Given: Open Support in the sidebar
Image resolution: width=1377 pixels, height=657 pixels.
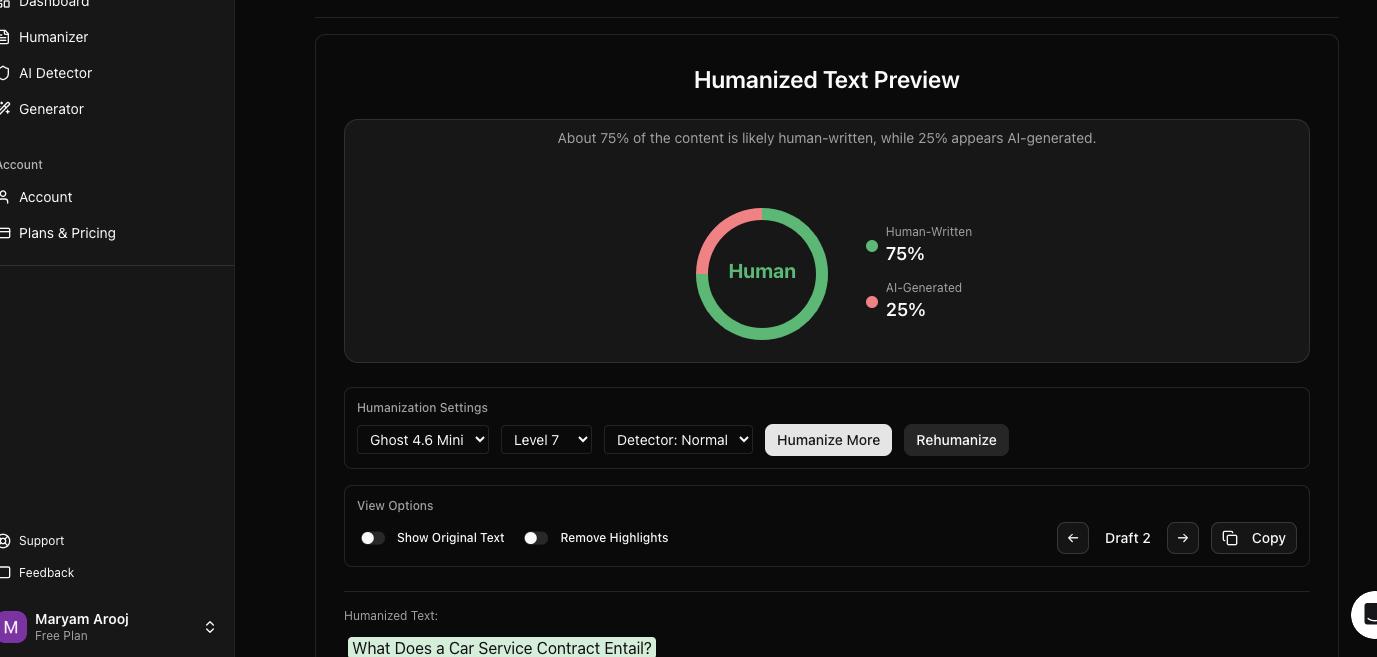Looking at the screenshot, I should coord(41,541).
